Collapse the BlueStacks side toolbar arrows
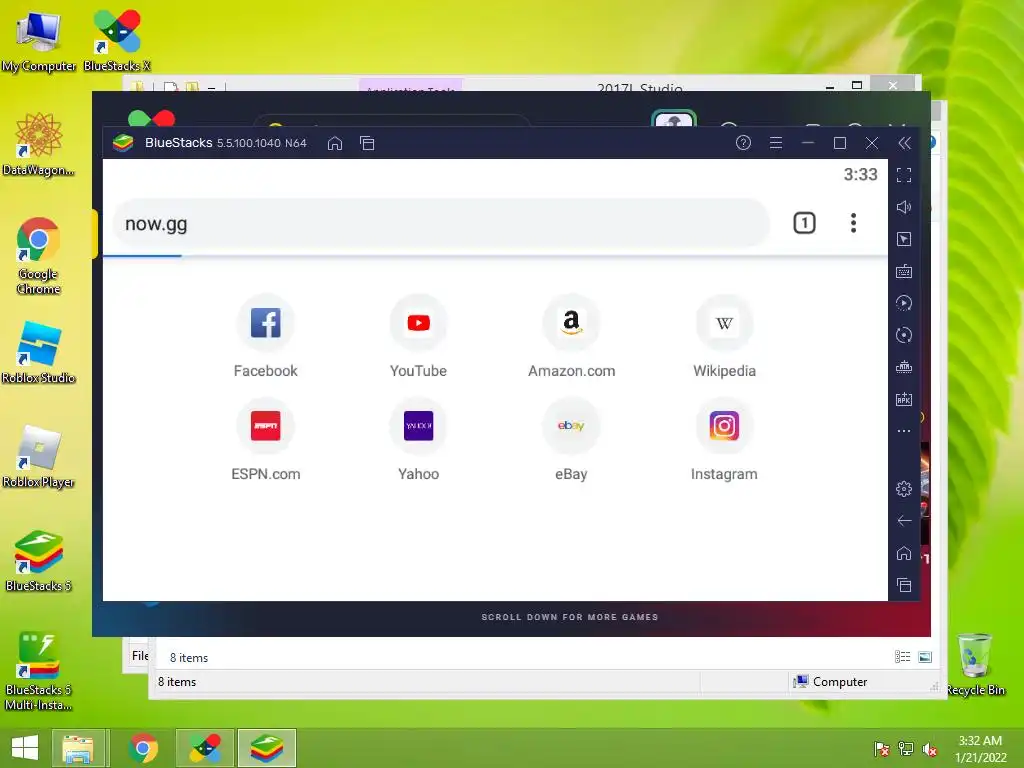The height and width of the screenshot is (768, 1024). [x=904, y=143]
